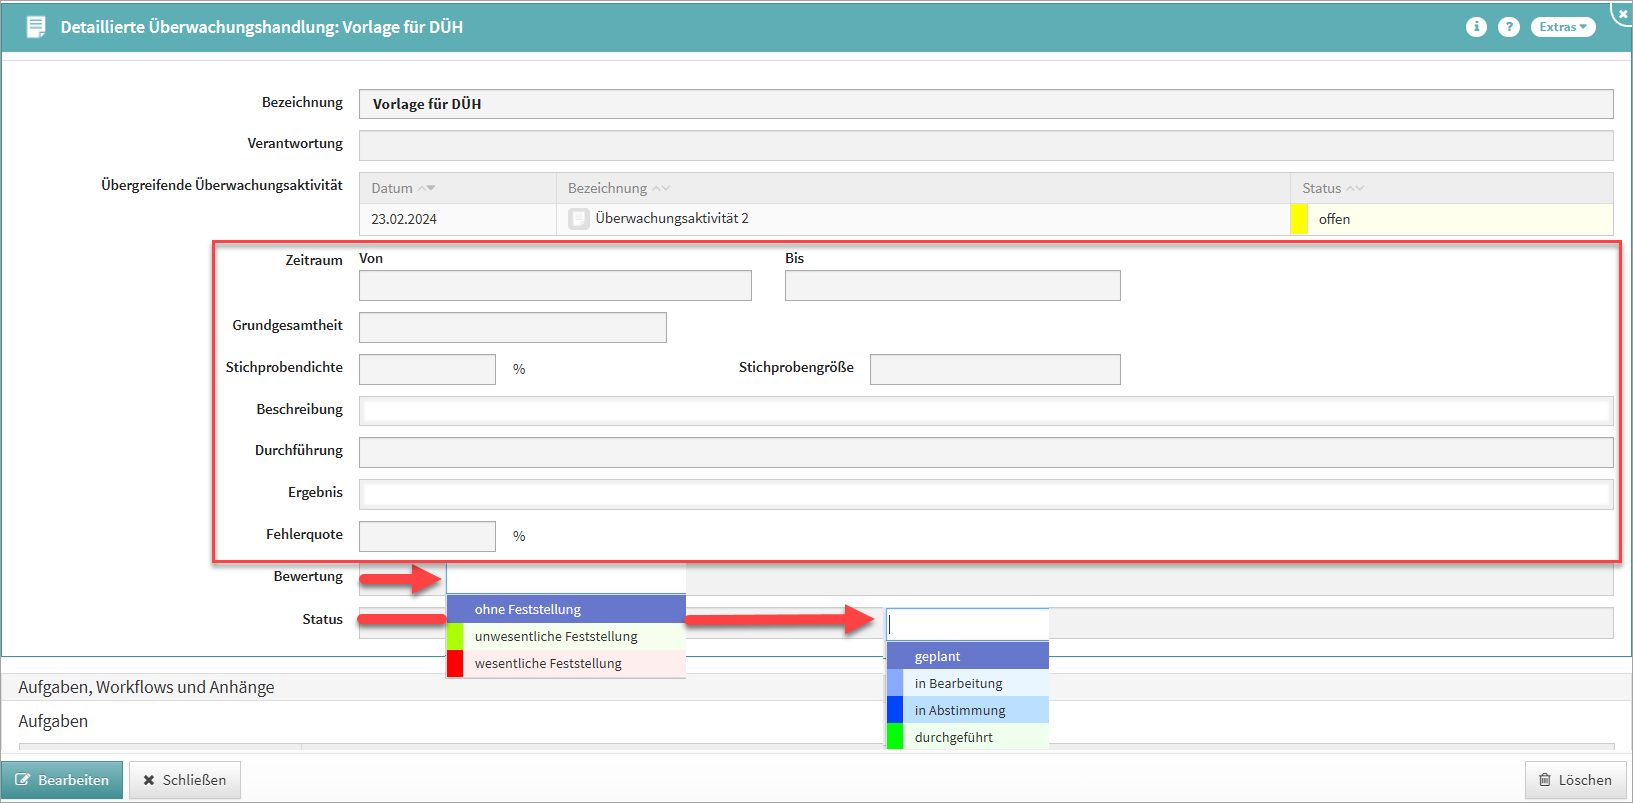Image resolution: width=1633 pixels, height=803 pixels.
Task: Sort table by Bezeichnung column arrows
Action: click(661, 188)
